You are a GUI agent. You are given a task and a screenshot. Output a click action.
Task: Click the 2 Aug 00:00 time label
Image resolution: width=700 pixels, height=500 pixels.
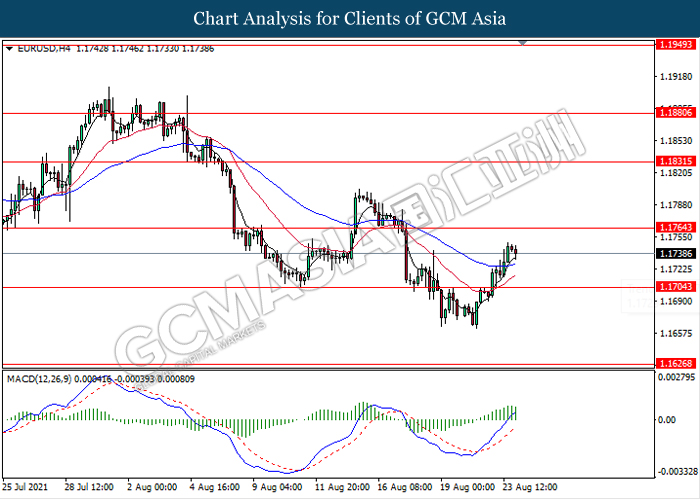152,487
